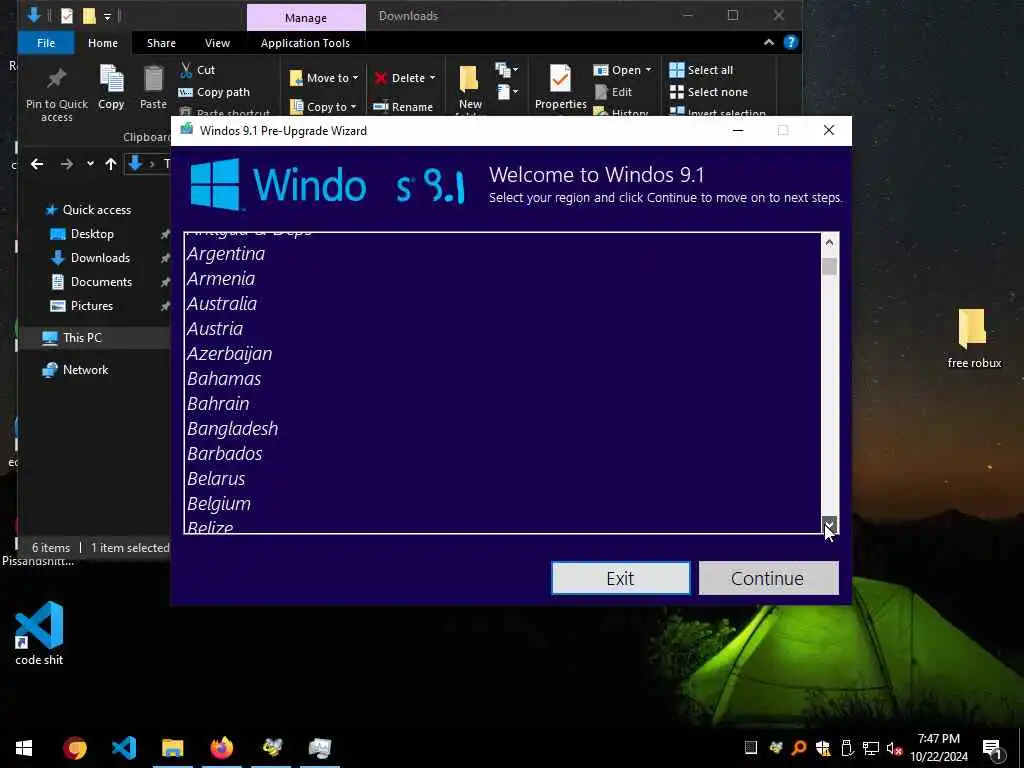Switch to the Share ribbon tab
Viewport: 1024px width, 768px height.
pos(161,43)
